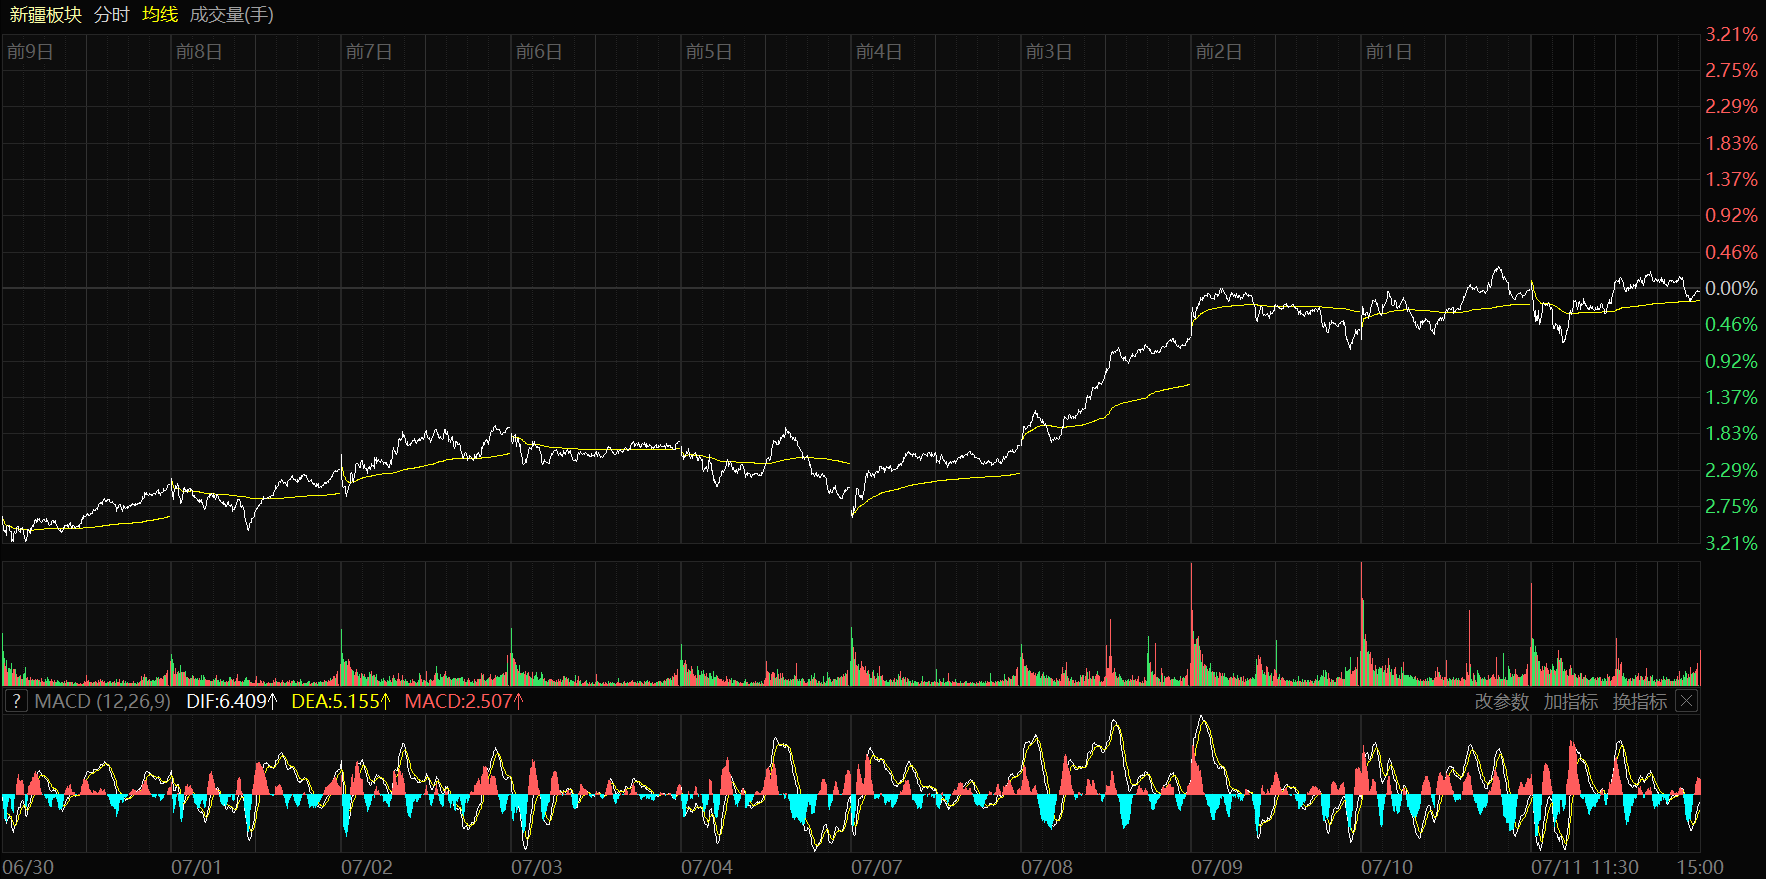Click 加指标 to add an indicator
This screenshot has width=1766, height=879.
point(1570,702)
